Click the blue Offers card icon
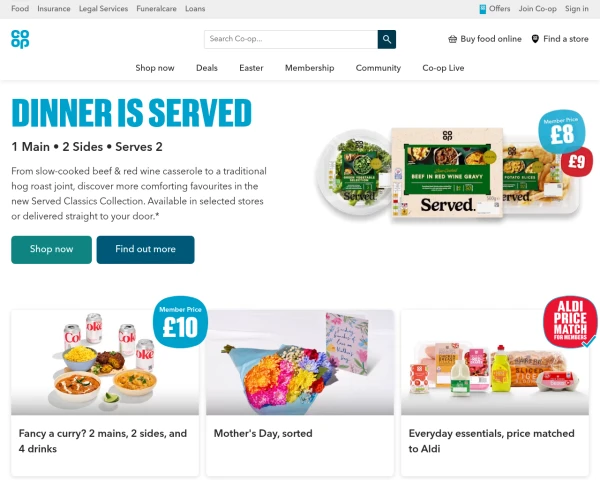The width and height of the screenshot is (600, 480). click(x=483, y=9)
